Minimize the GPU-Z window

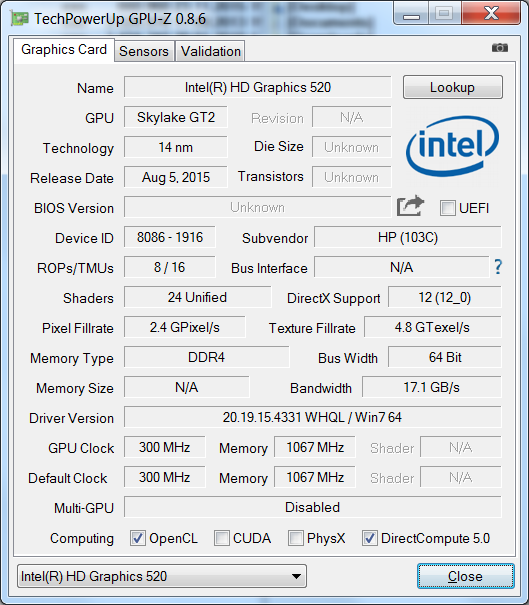click(411, 14)
